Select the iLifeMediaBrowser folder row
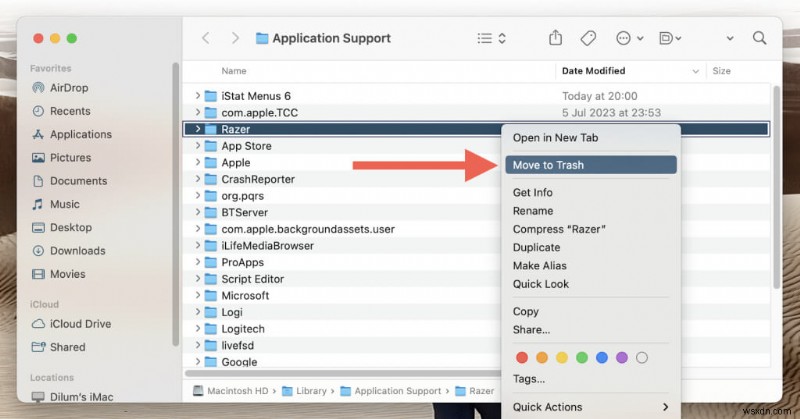This screenshot has width=800, height=419. click(x=477, y=245)
